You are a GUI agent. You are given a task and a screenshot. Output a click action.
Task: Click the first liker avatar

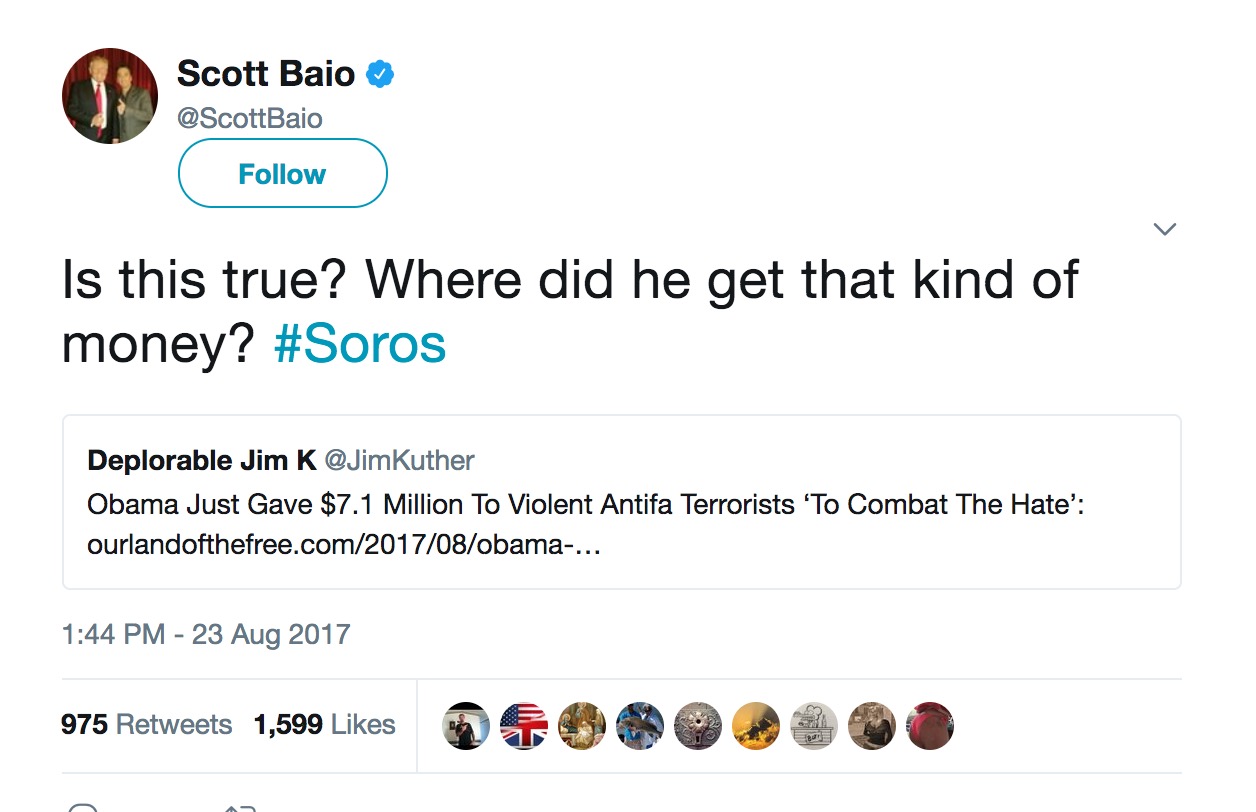465,726
